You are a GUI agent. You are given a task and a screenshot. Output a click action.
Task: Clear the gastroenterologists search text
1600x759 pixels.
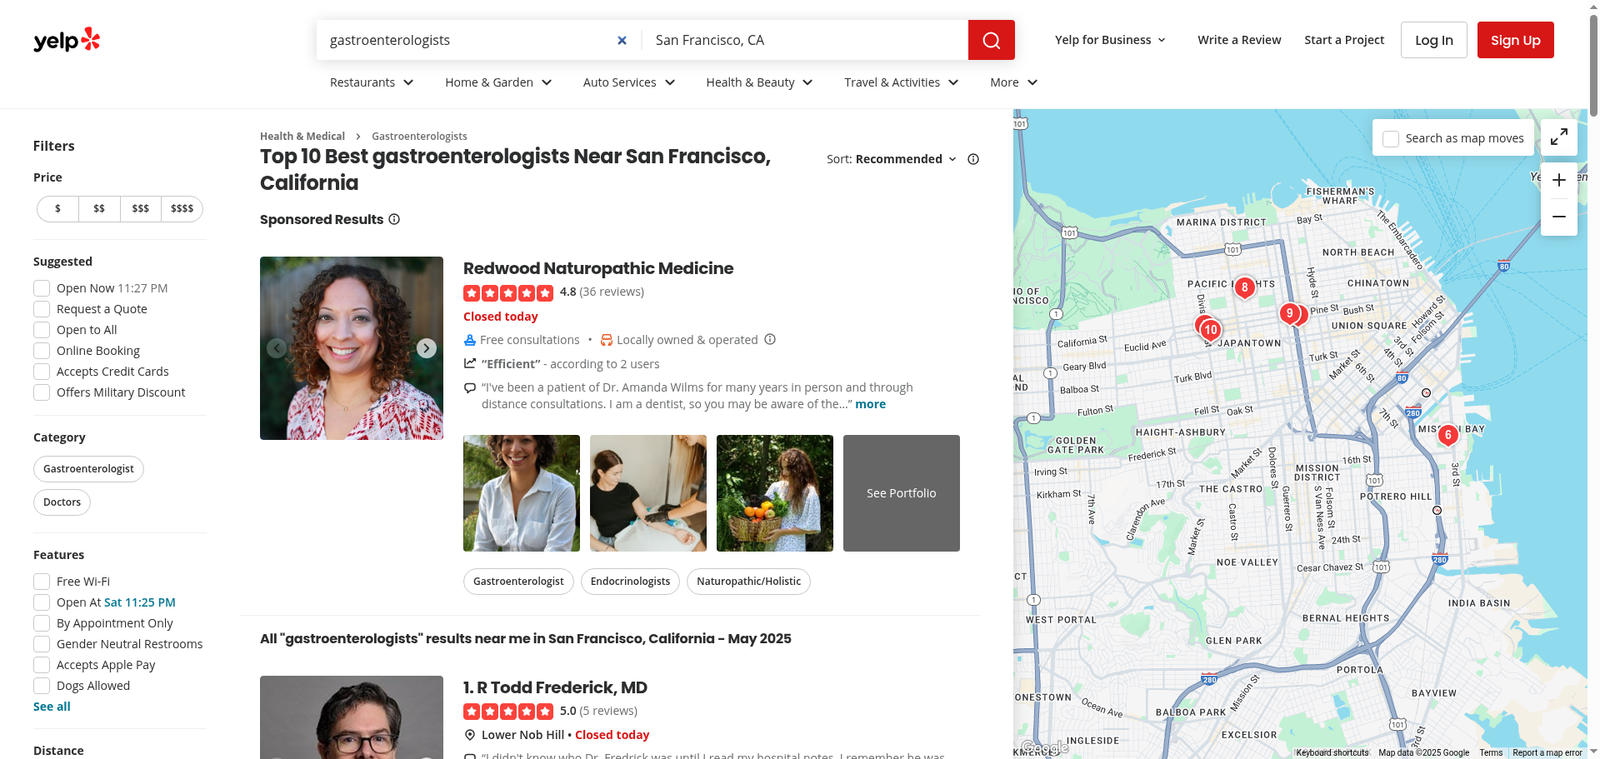pos(622,40)
